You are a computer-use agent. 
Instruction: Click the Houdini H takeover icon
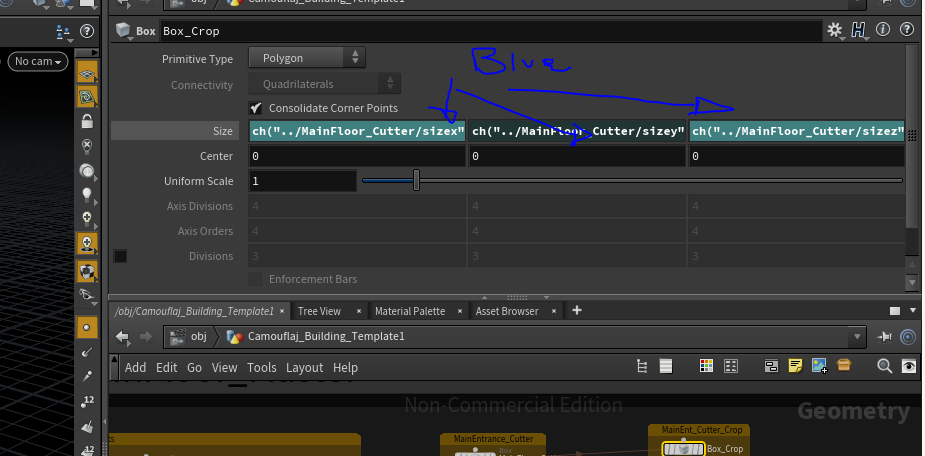pyautogui.click(x=859, y=30)
